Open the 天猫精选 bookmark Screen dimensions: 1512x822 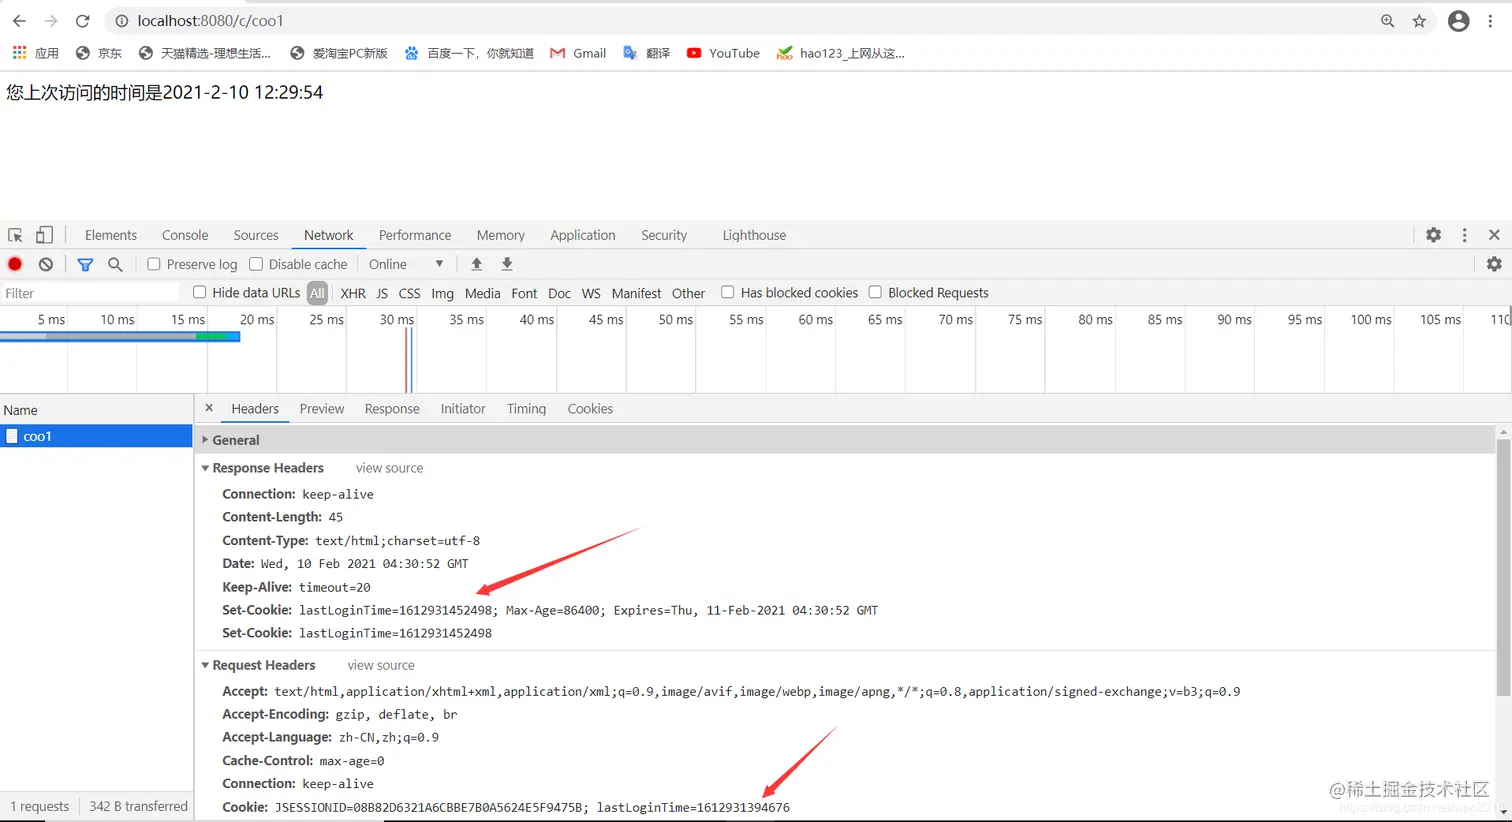tap(205, 53)
